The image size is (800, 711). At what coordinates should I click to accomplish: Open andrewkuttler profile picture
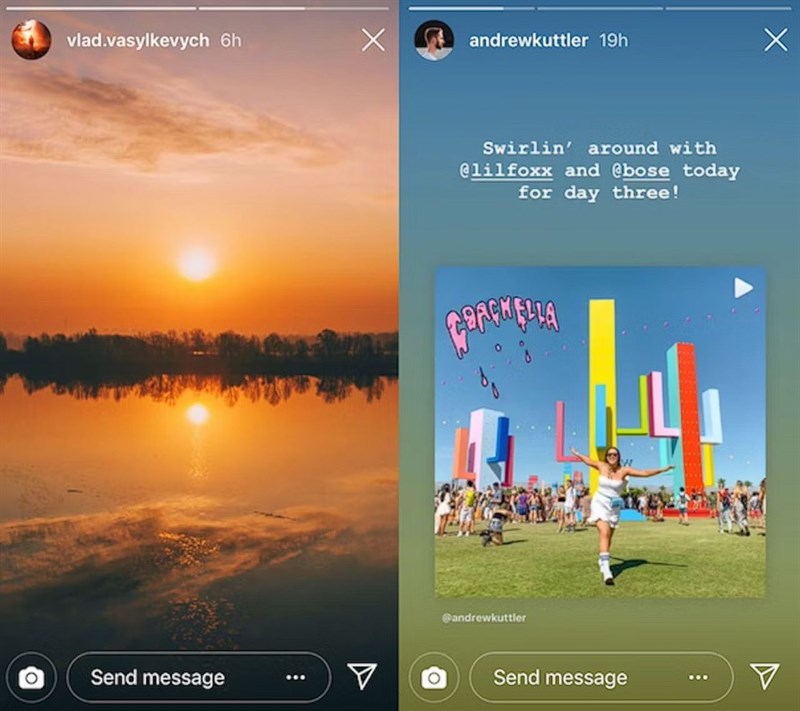coord(434,40)
